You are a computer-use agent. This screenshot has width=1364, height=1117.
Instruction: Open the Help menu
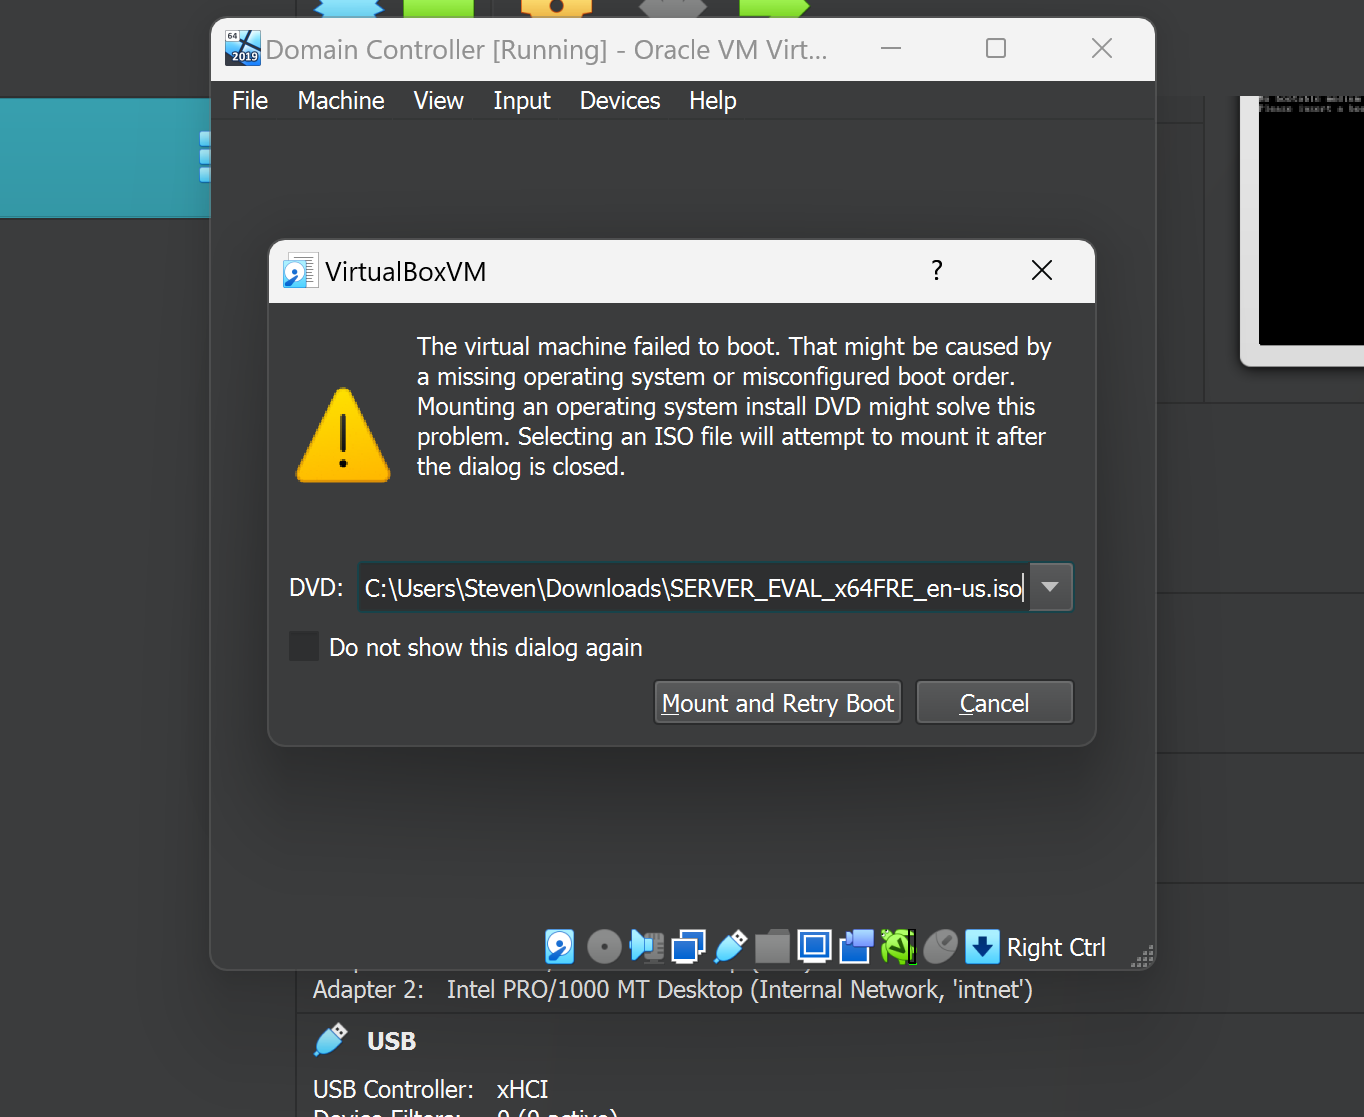[713, 101]
